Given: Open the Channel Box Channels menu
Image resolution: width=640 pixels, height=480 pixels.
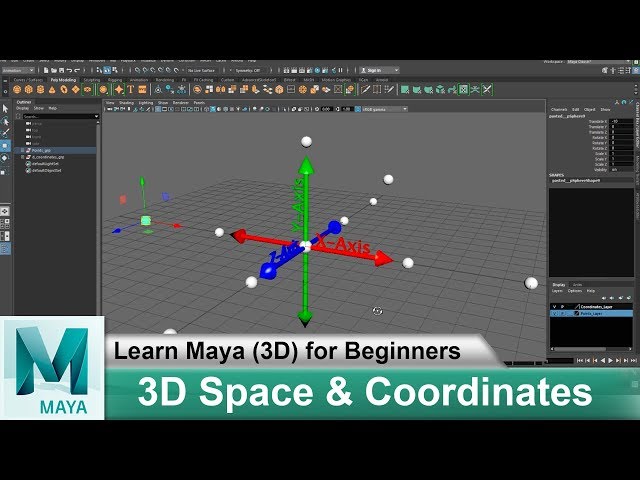Looking at the screenshot, I should (559, 110).
